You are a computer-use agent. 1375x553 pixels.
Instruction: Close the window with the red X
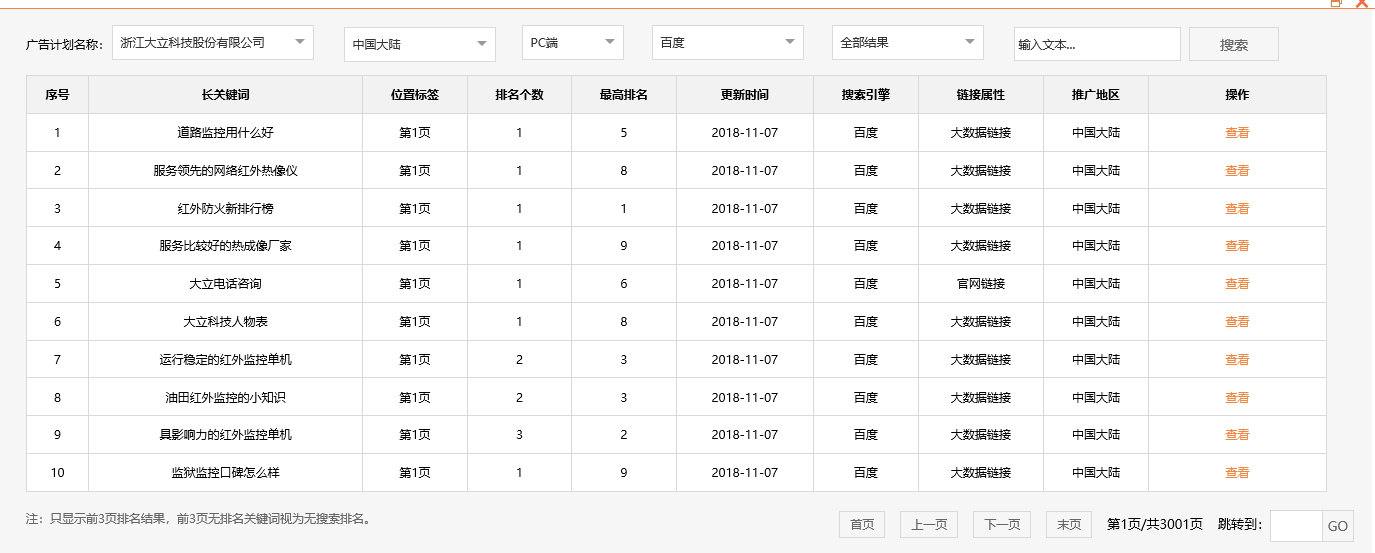click(1362, 3)
